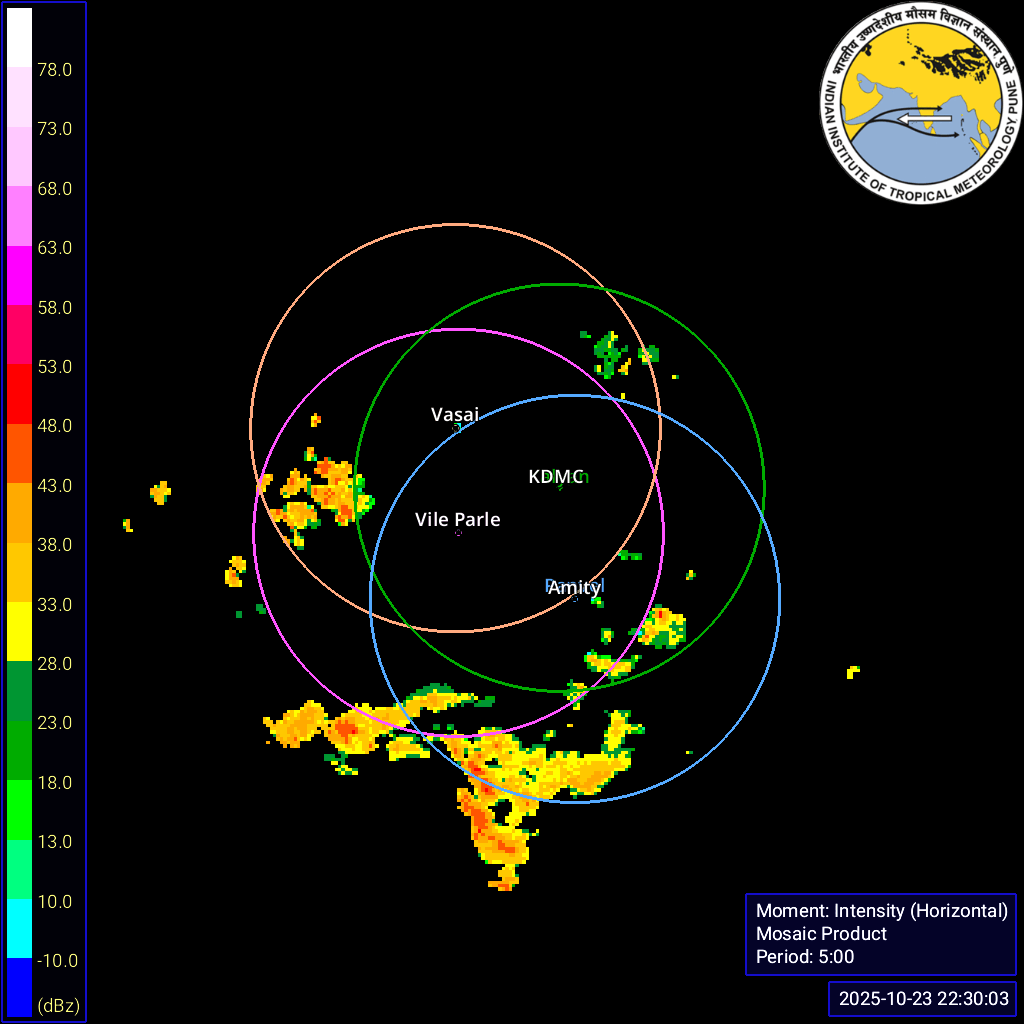Click the 63.0 value on the color scale
The height and width of the screenshot is (1024, 1024).
coord(54,248)
